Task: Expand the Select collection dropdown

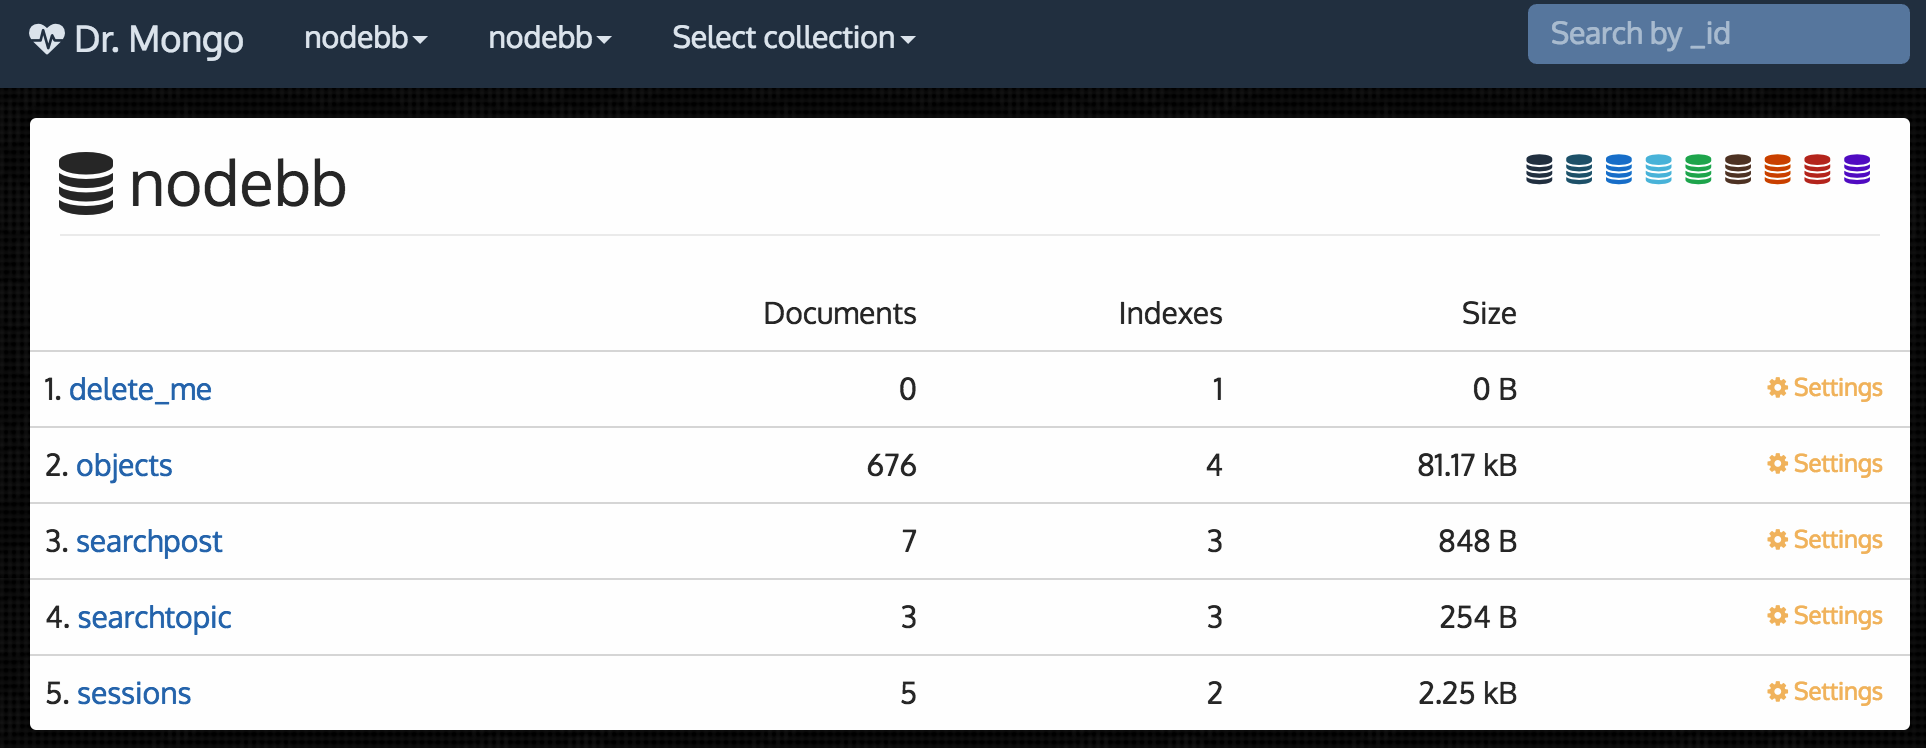Action: [x=793, y=38]
